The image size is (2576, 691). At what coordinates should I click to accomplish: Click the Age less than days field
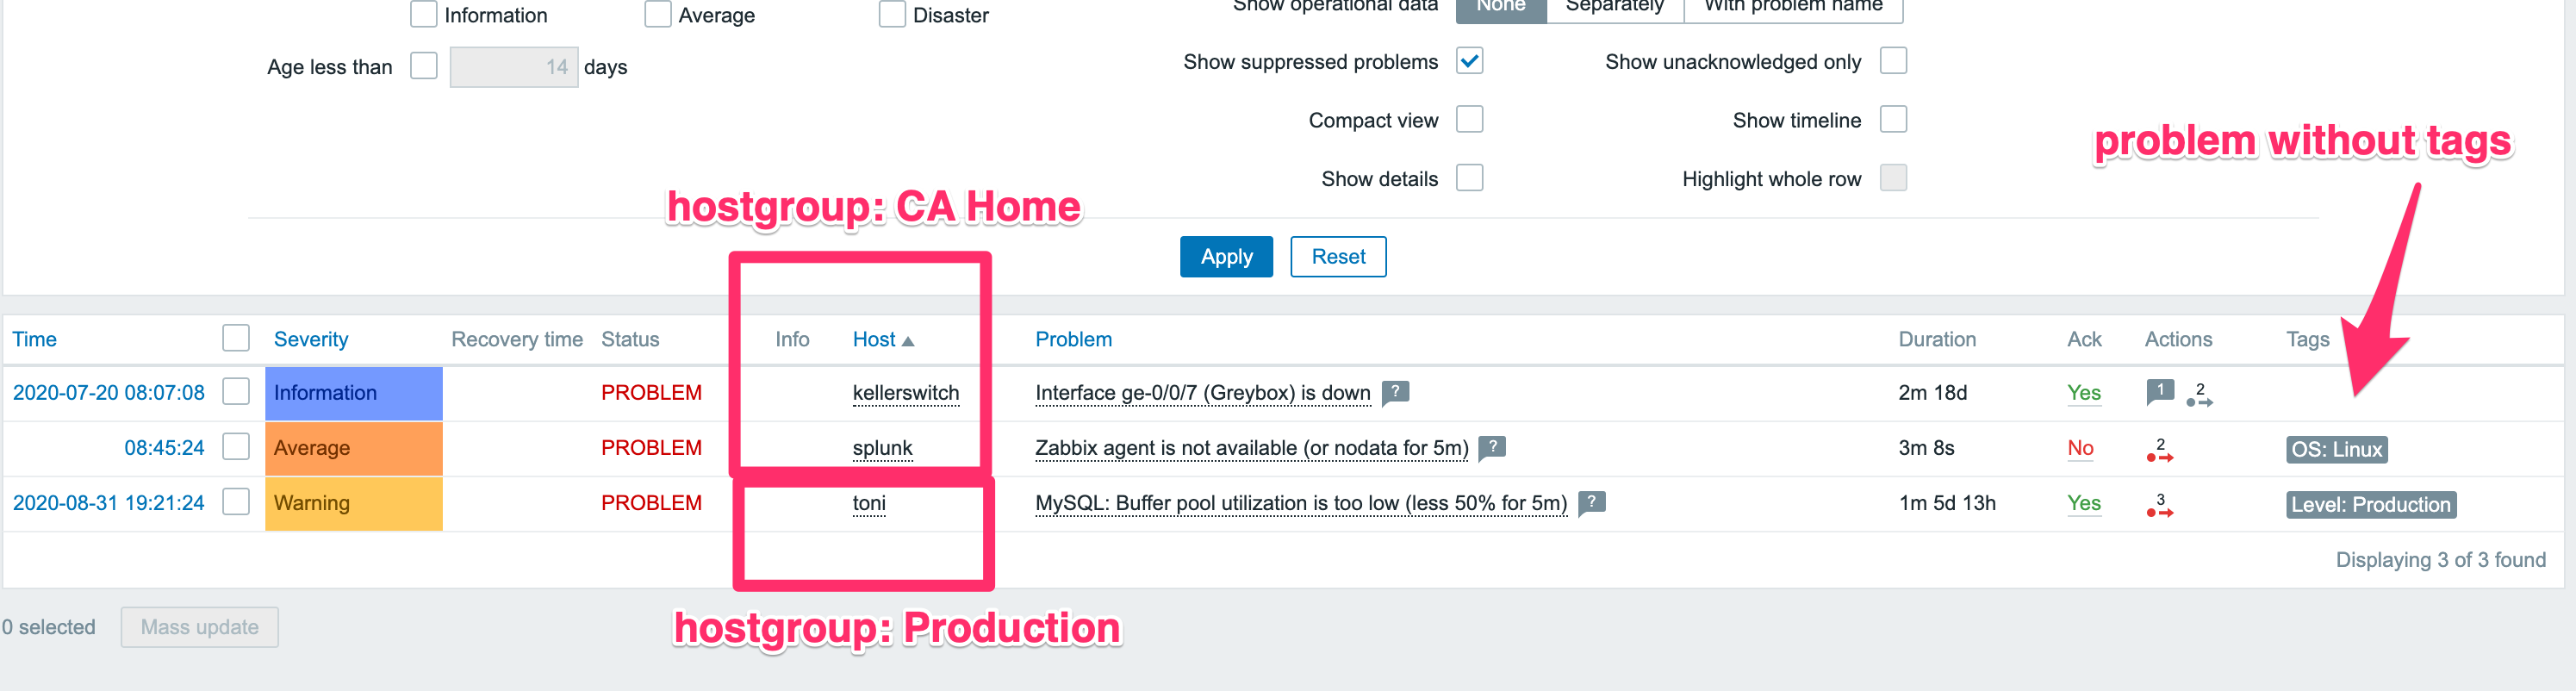pyautogui.click(x=513, y=67)
